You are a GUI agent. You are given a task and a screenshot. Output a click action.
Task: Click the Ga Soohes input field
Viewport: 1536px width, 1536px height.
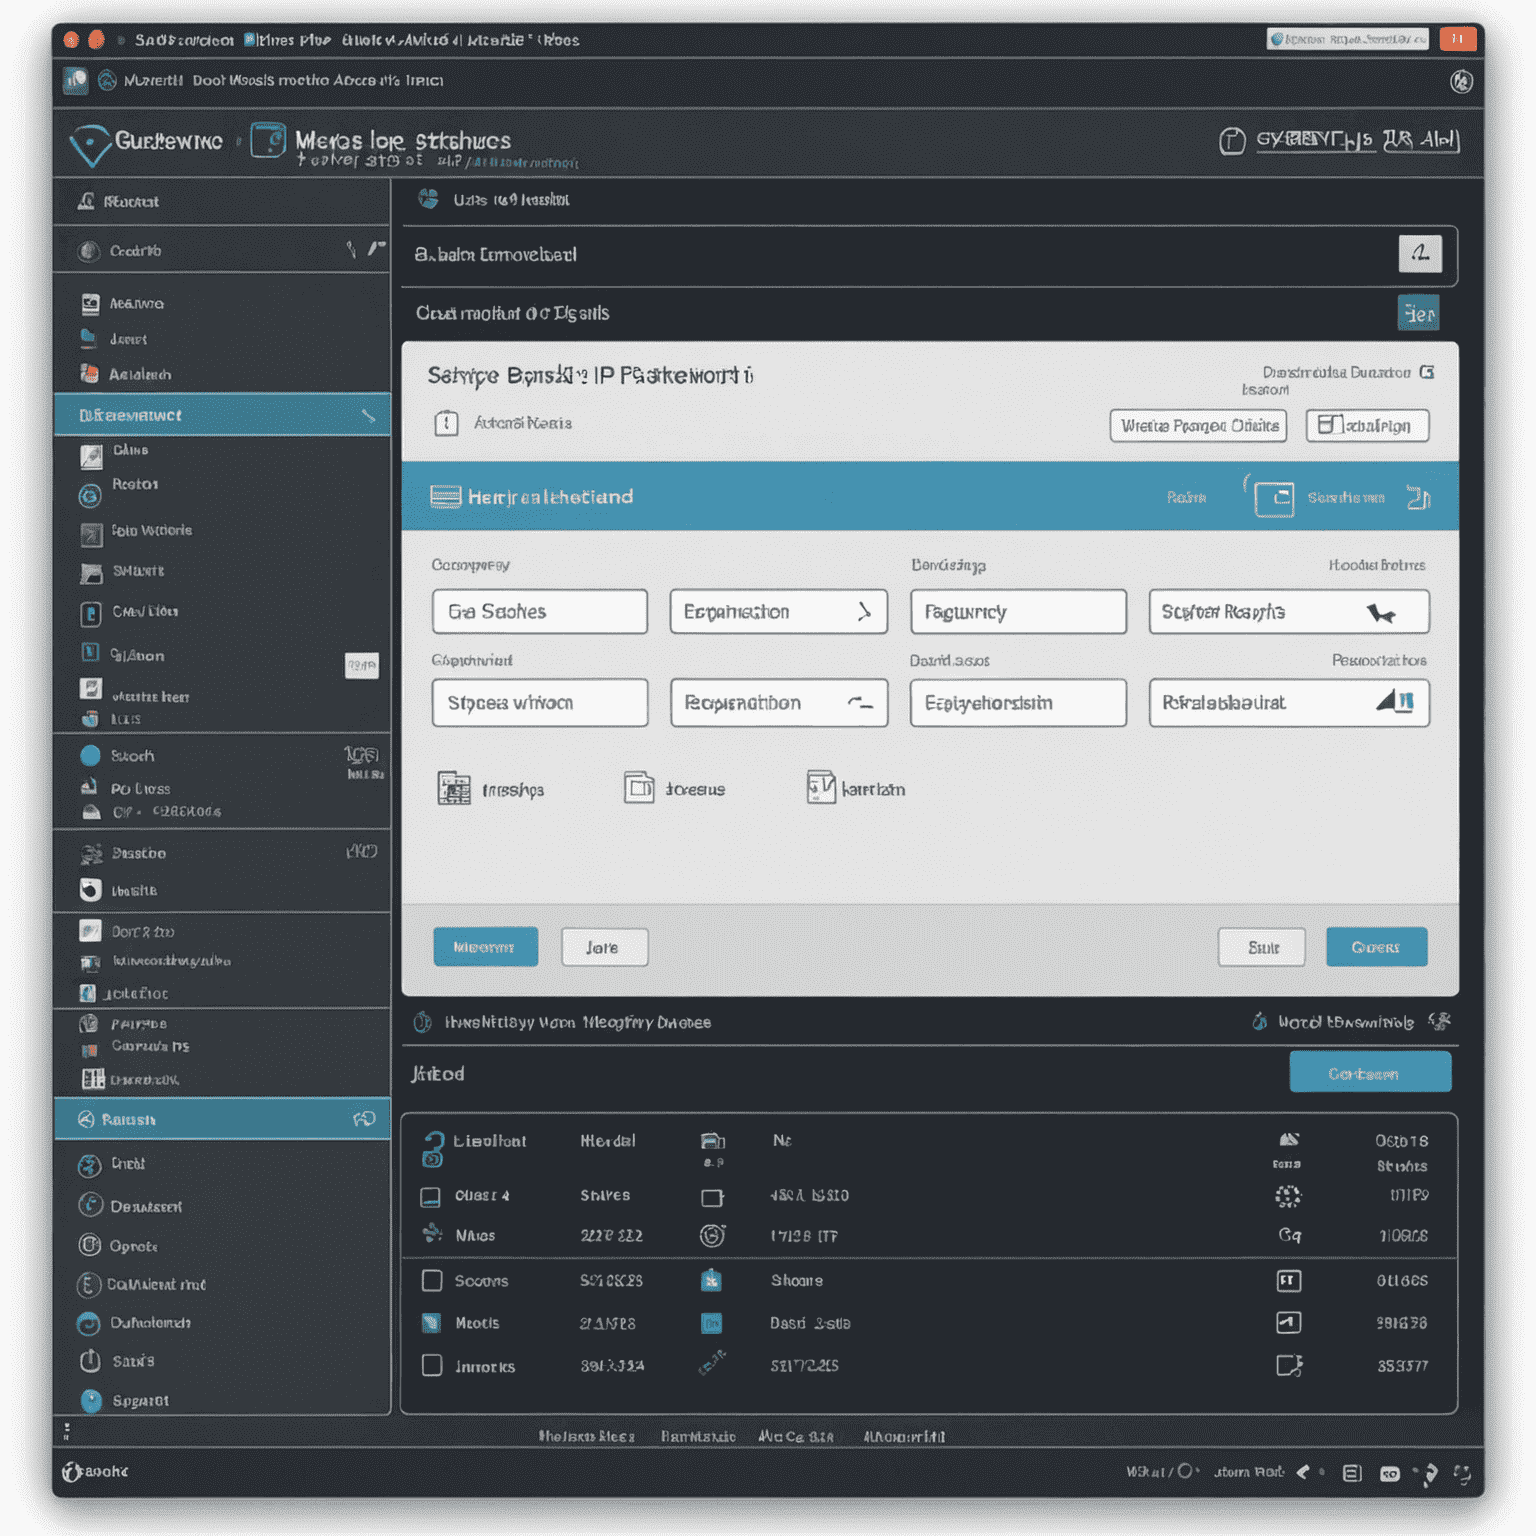(x=540, y=612)
